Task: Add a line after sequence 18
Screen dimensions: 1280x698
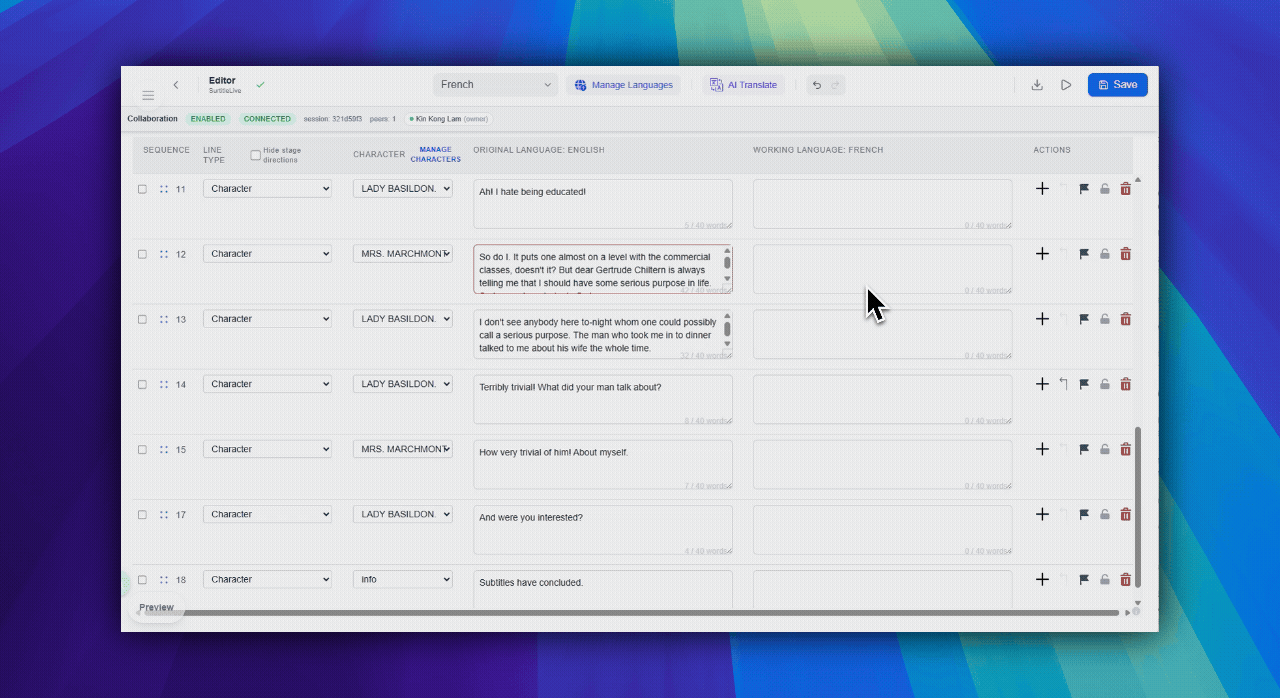Action: [x=1042, y=579]
